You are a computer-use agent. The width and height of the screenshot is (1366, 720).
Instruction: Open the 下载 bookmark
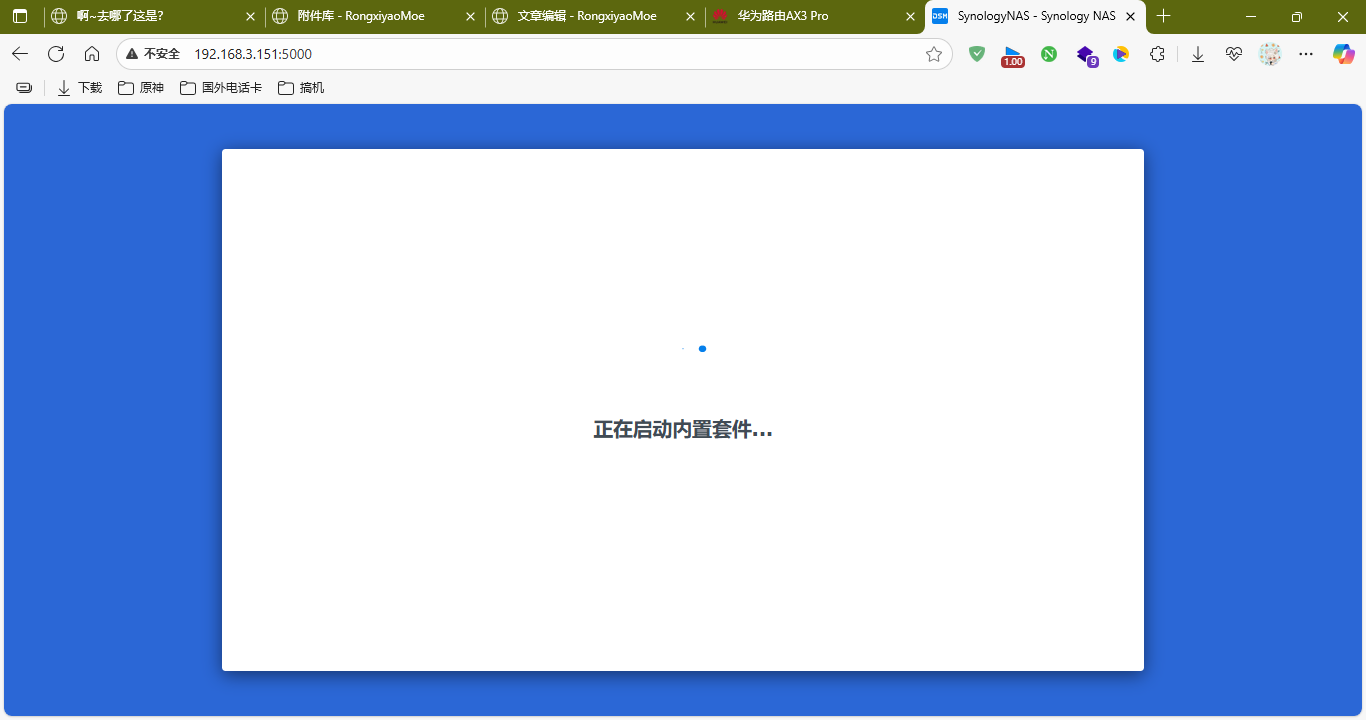[80, 88]
